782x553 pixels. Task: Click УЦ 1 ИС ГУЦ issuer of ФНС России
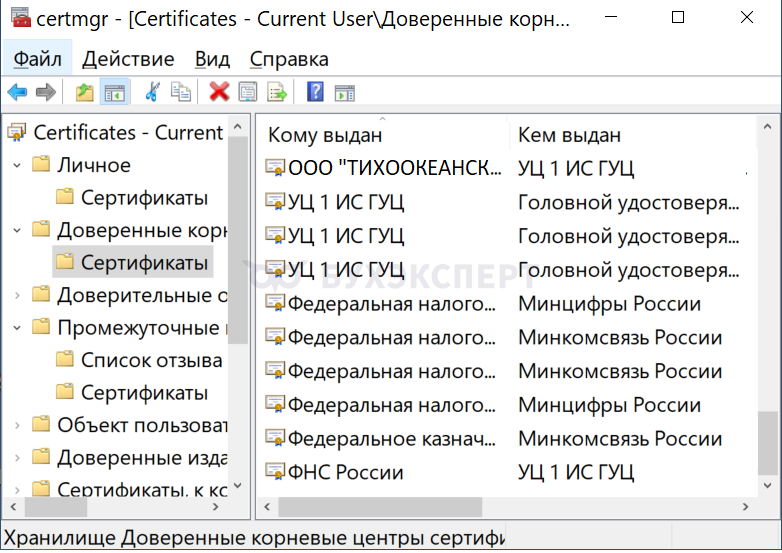pos(576,472)
